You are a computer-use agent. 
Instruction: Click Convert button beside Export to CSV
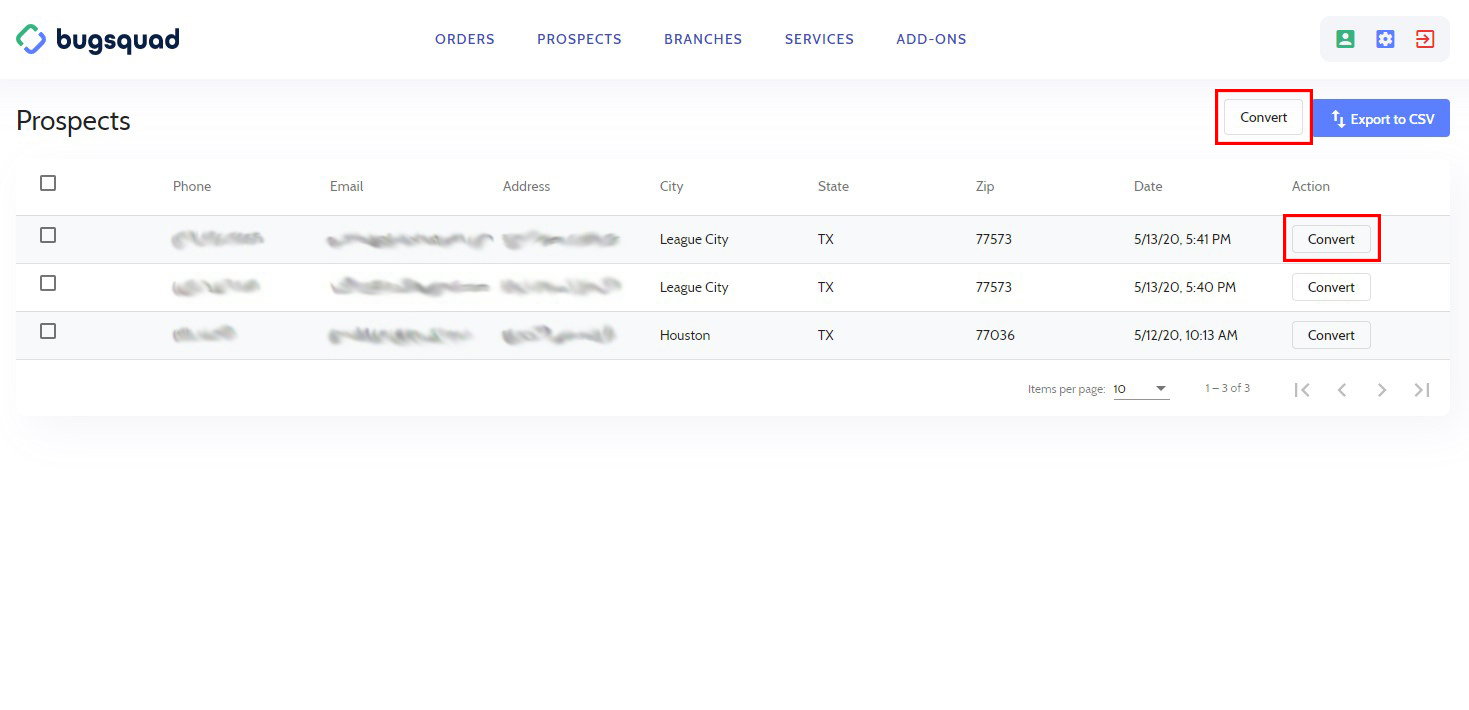click(x=1264, y=117)
